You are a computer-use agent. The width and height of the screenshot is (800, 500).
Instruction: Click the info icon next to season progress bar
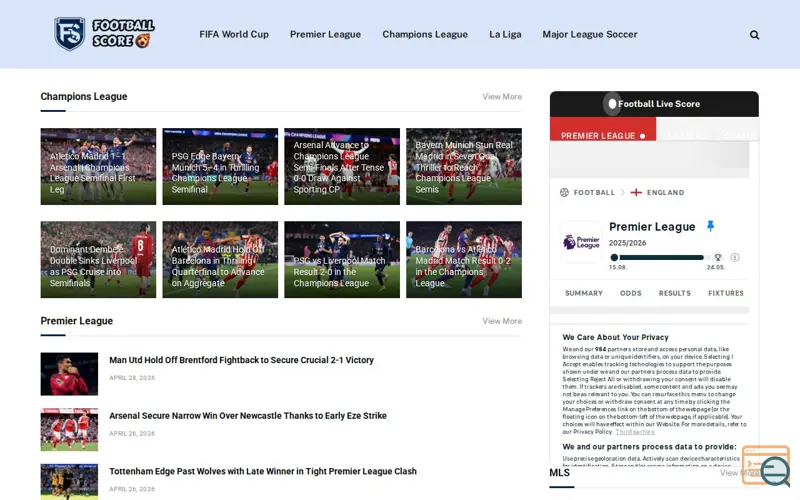click(735, 257)
